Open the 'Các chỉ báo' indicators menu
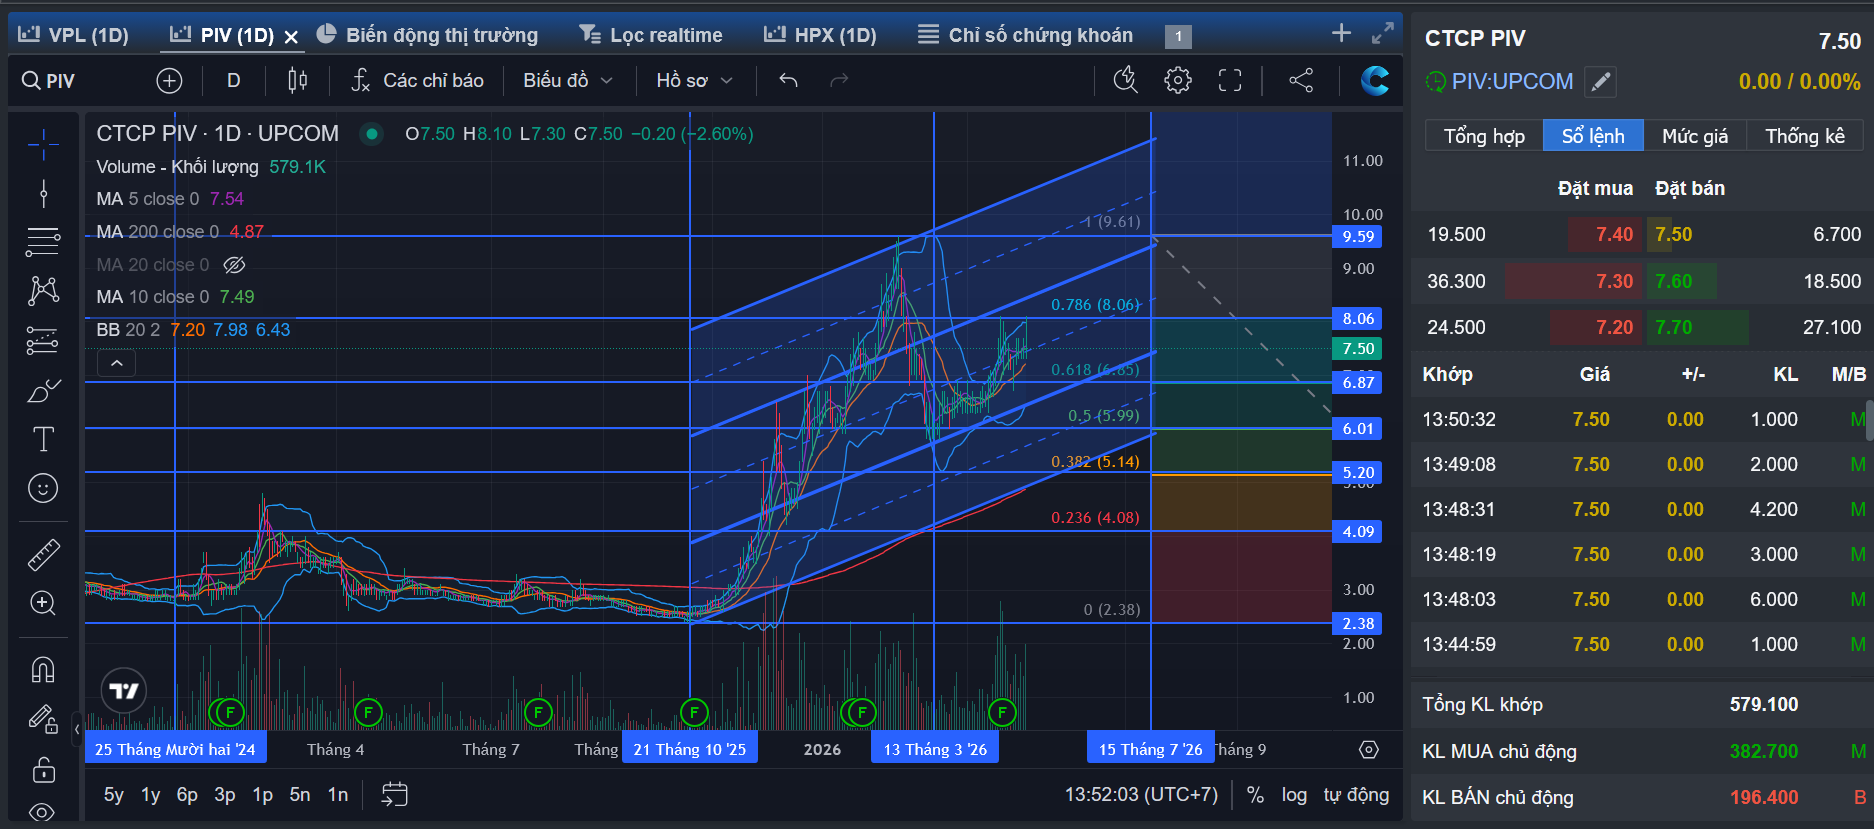Screen dimensions: 1874x829 417,80
